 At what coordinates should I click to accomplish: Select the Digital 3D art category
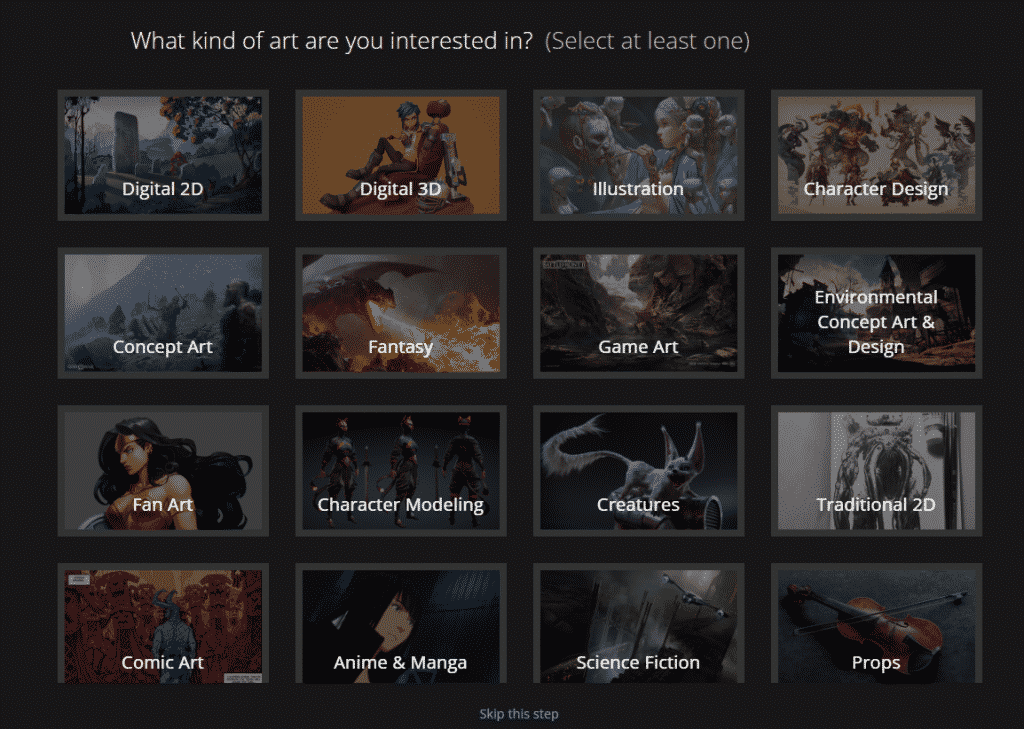tap(401, 155)
